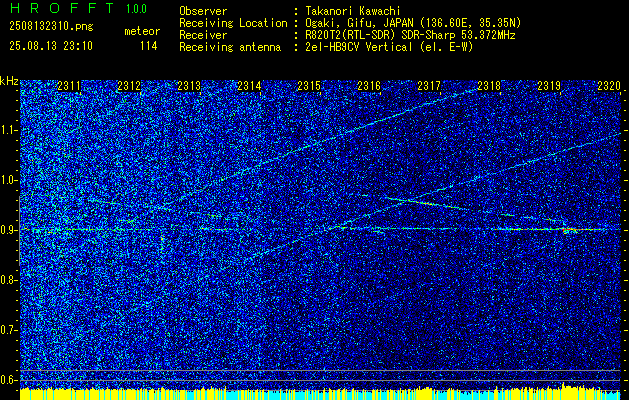
Task: Click the 2315 time marker
Action: tap(309, 86)
